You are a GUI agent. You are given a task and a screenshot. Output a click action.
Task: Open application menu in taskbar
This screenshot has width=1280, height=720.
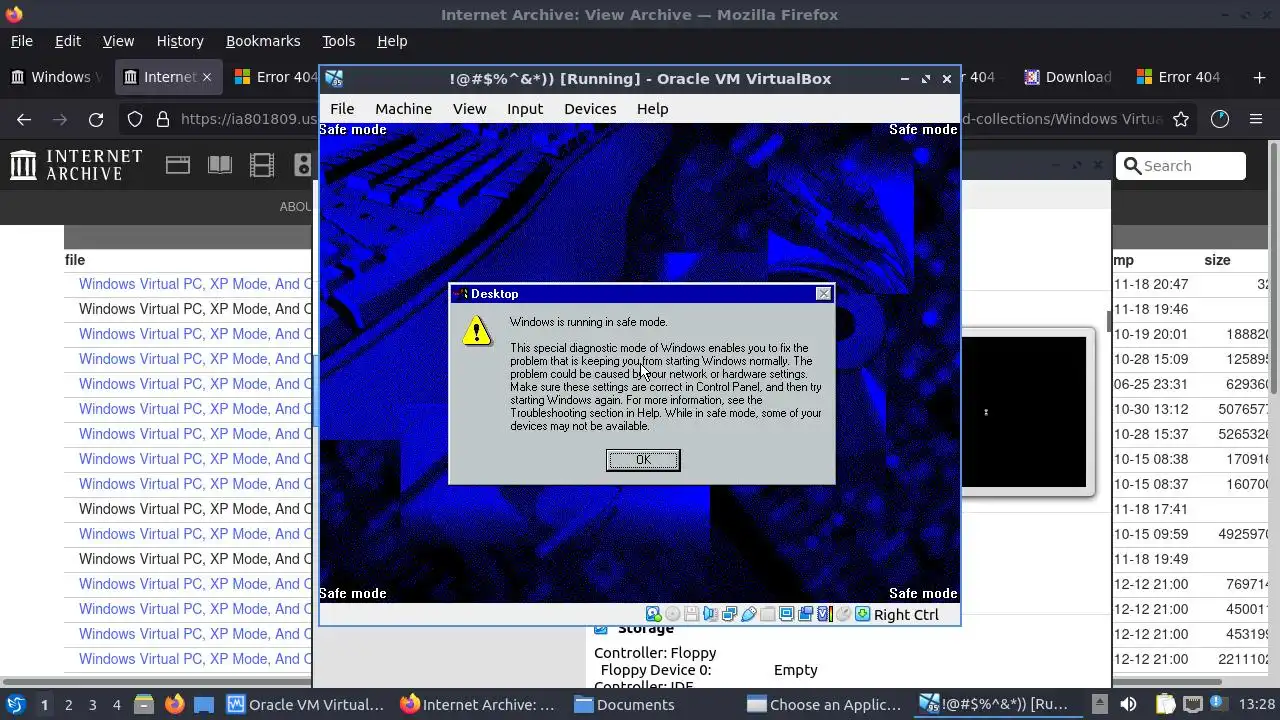15,704
